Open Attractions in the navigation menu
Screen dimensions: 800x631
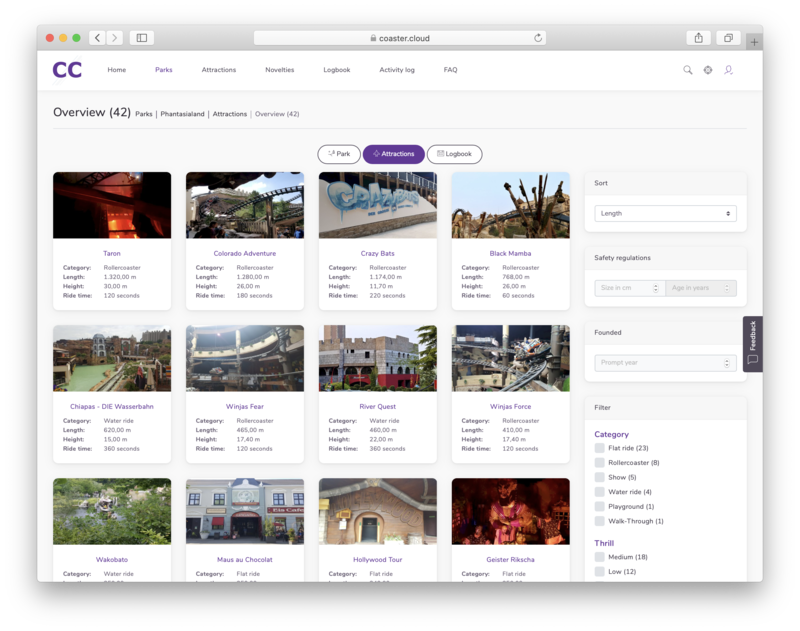219,70
